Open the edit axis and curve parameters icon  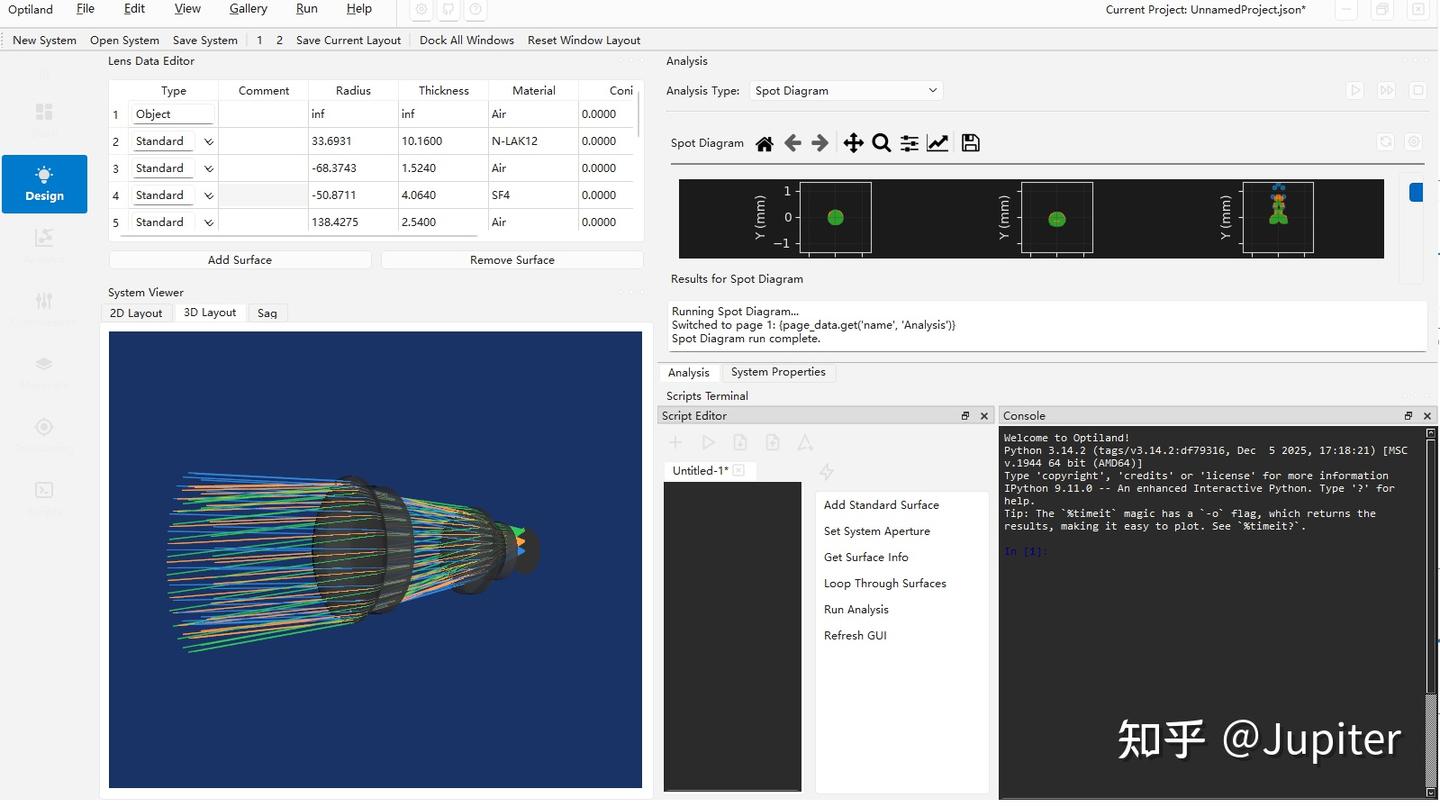click(x=937, y=143)
